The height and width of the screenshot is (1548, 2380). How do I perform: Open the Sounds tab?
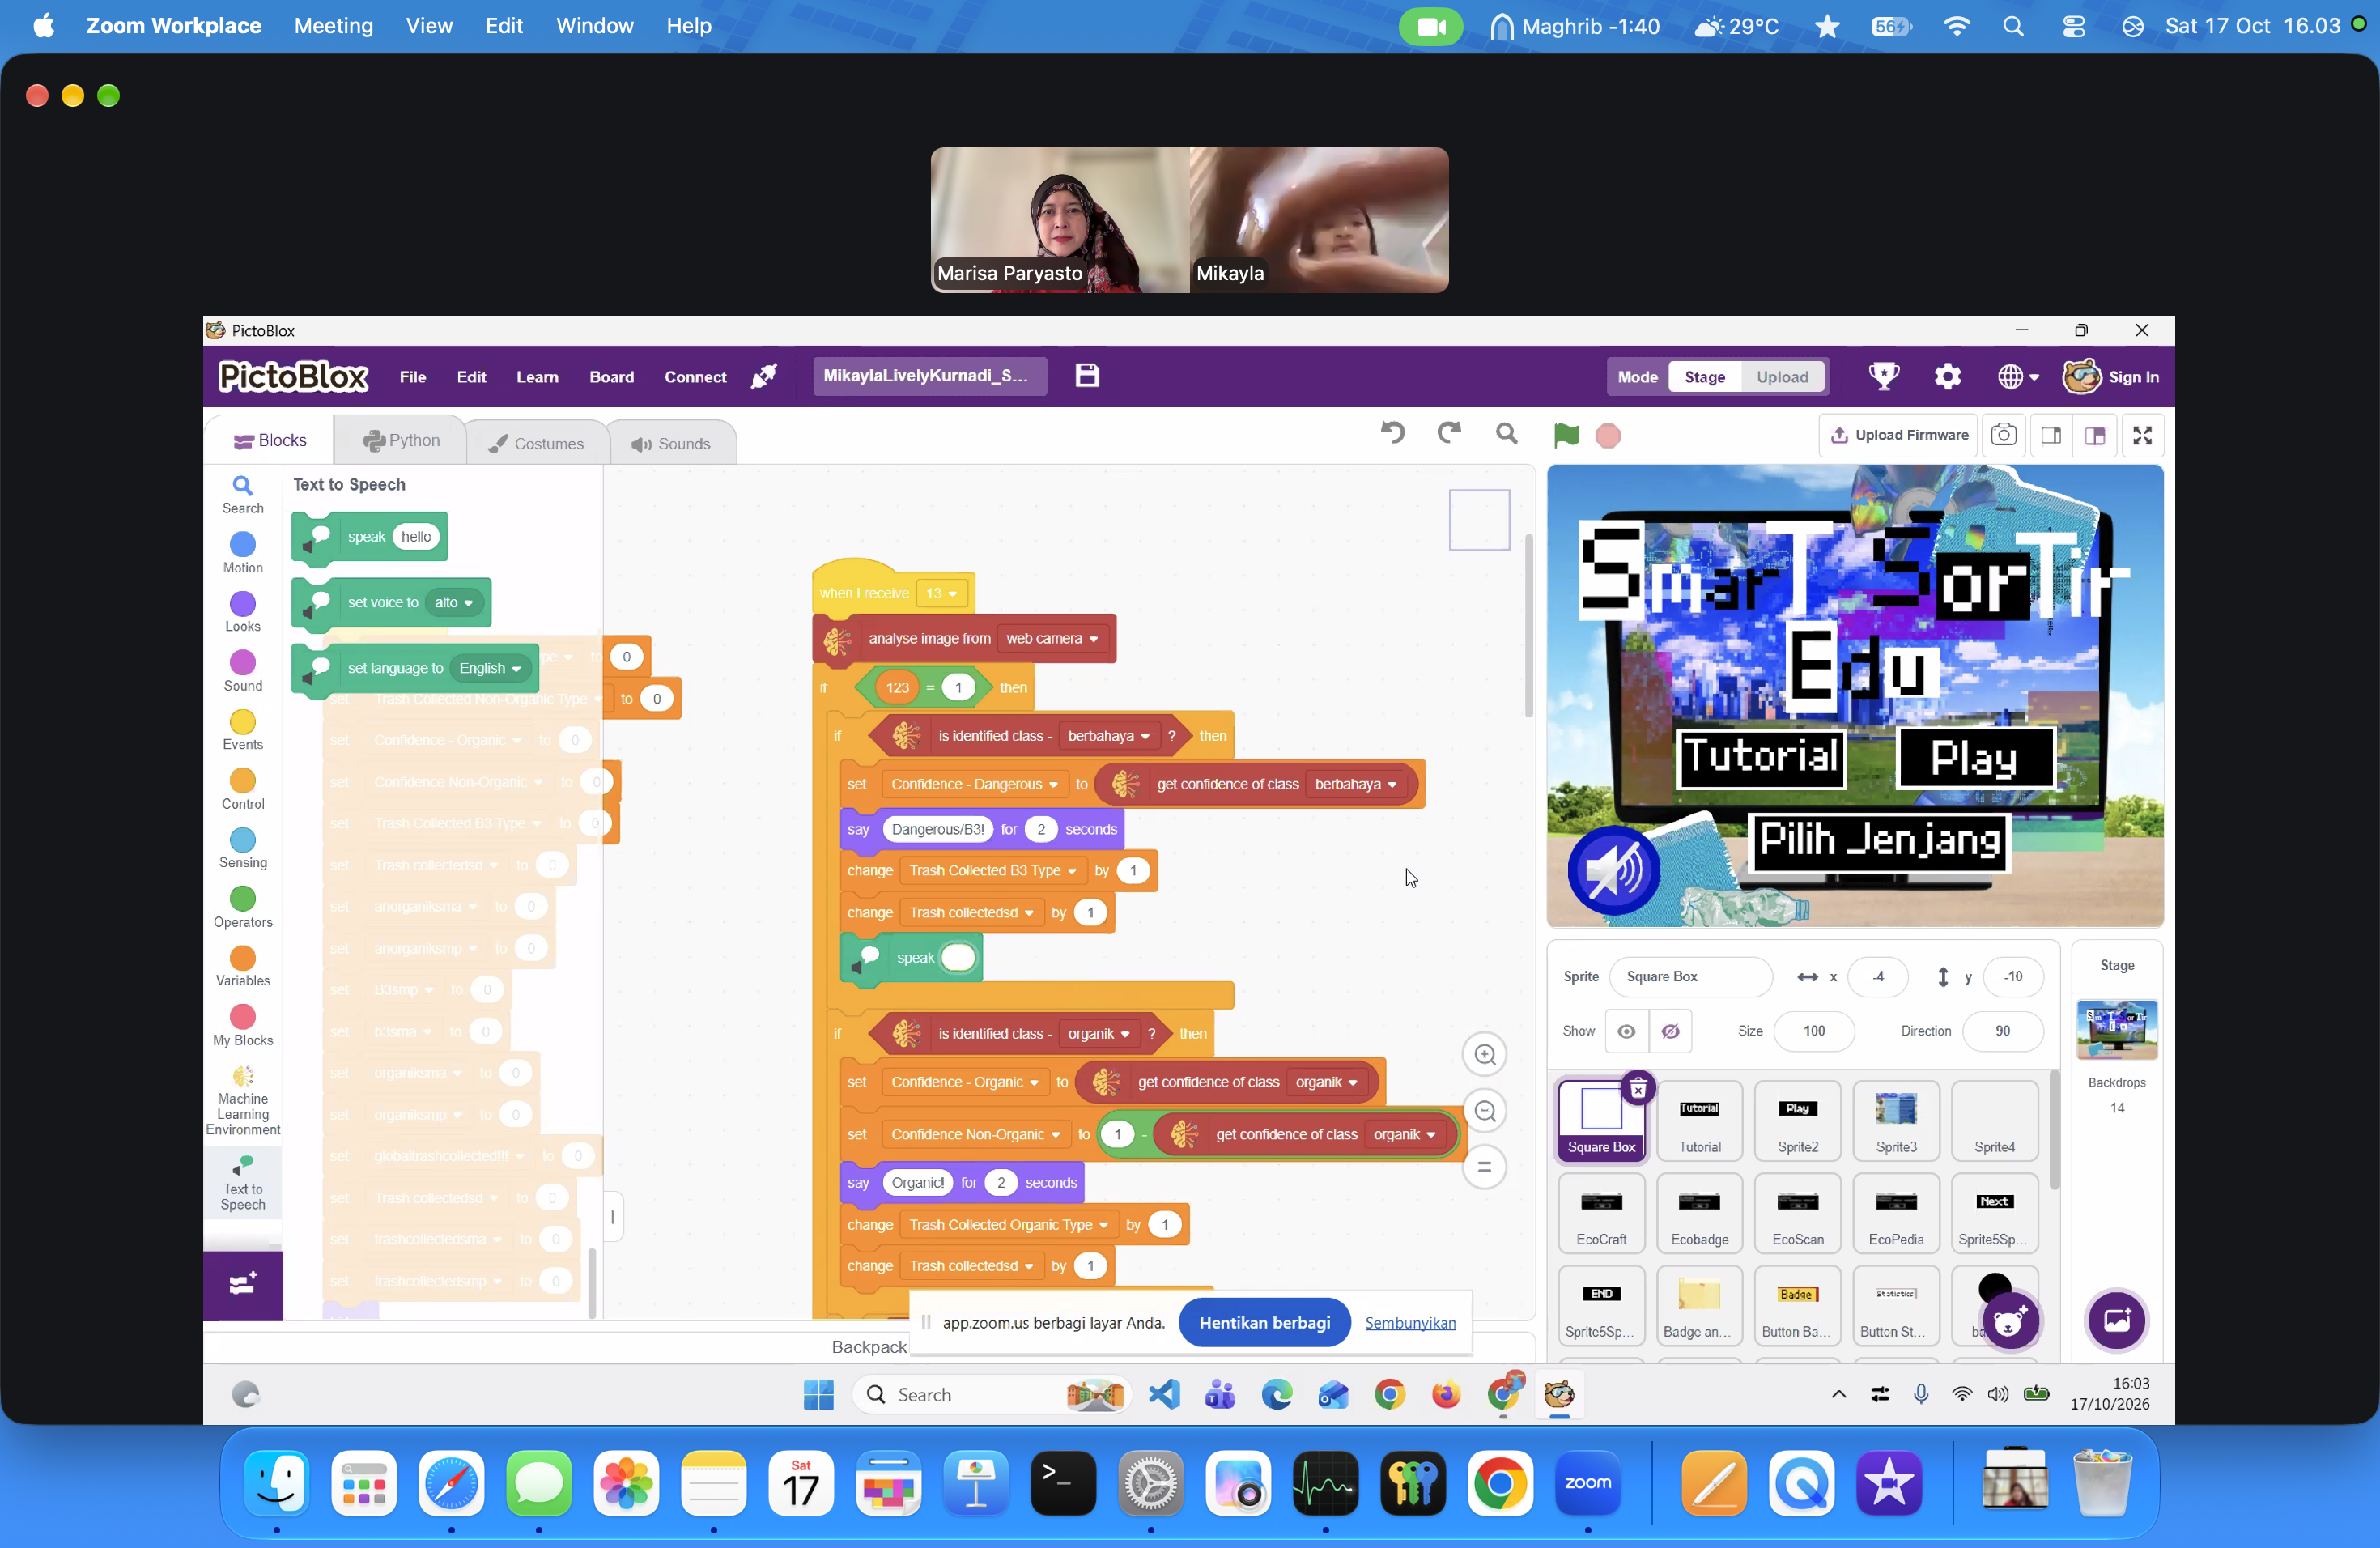671,443
